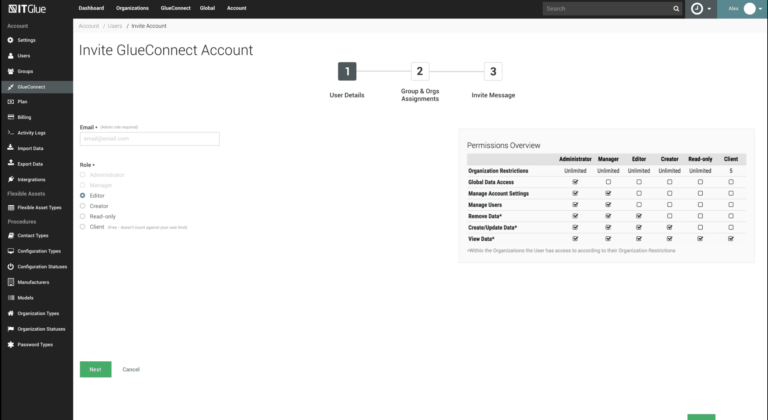Image resolution: width=768 pixels, height=420 pixels.
Task: Select the Creator role radio button
Action: (82, 206)
